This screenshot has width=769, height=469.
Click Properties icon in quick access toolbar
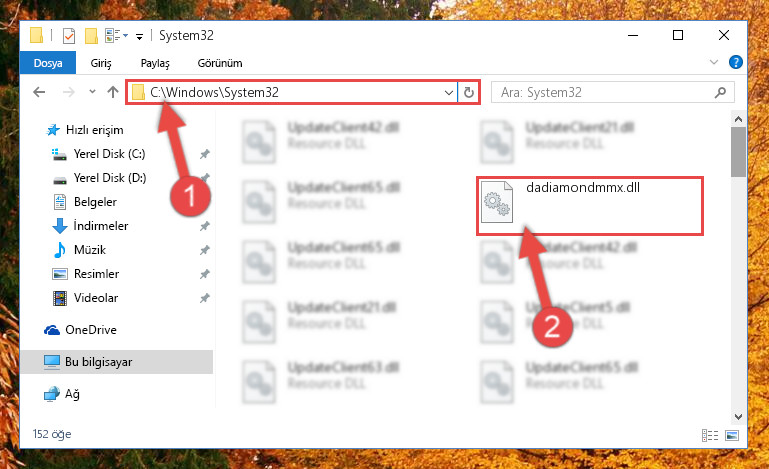point(69,36)
